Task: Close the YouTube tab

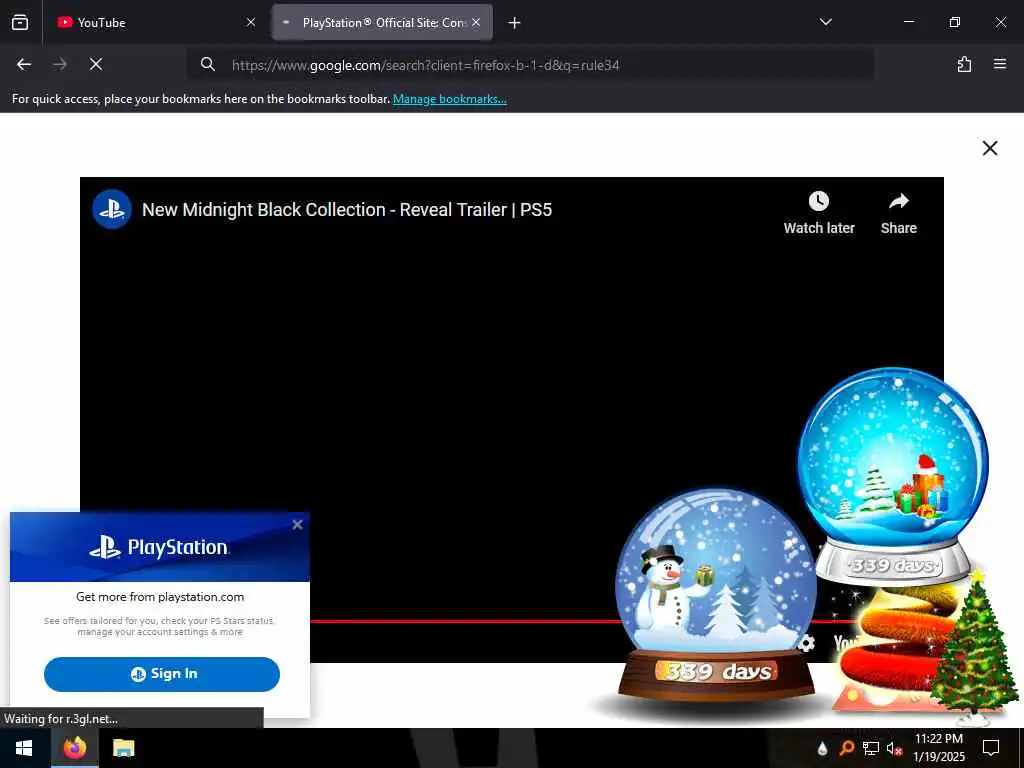Action: (251, 22)
